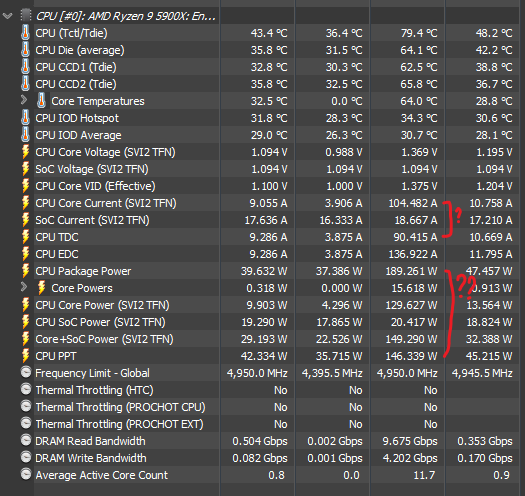Select the CPU PPT label
525x496 pixels.
(56, 356)
